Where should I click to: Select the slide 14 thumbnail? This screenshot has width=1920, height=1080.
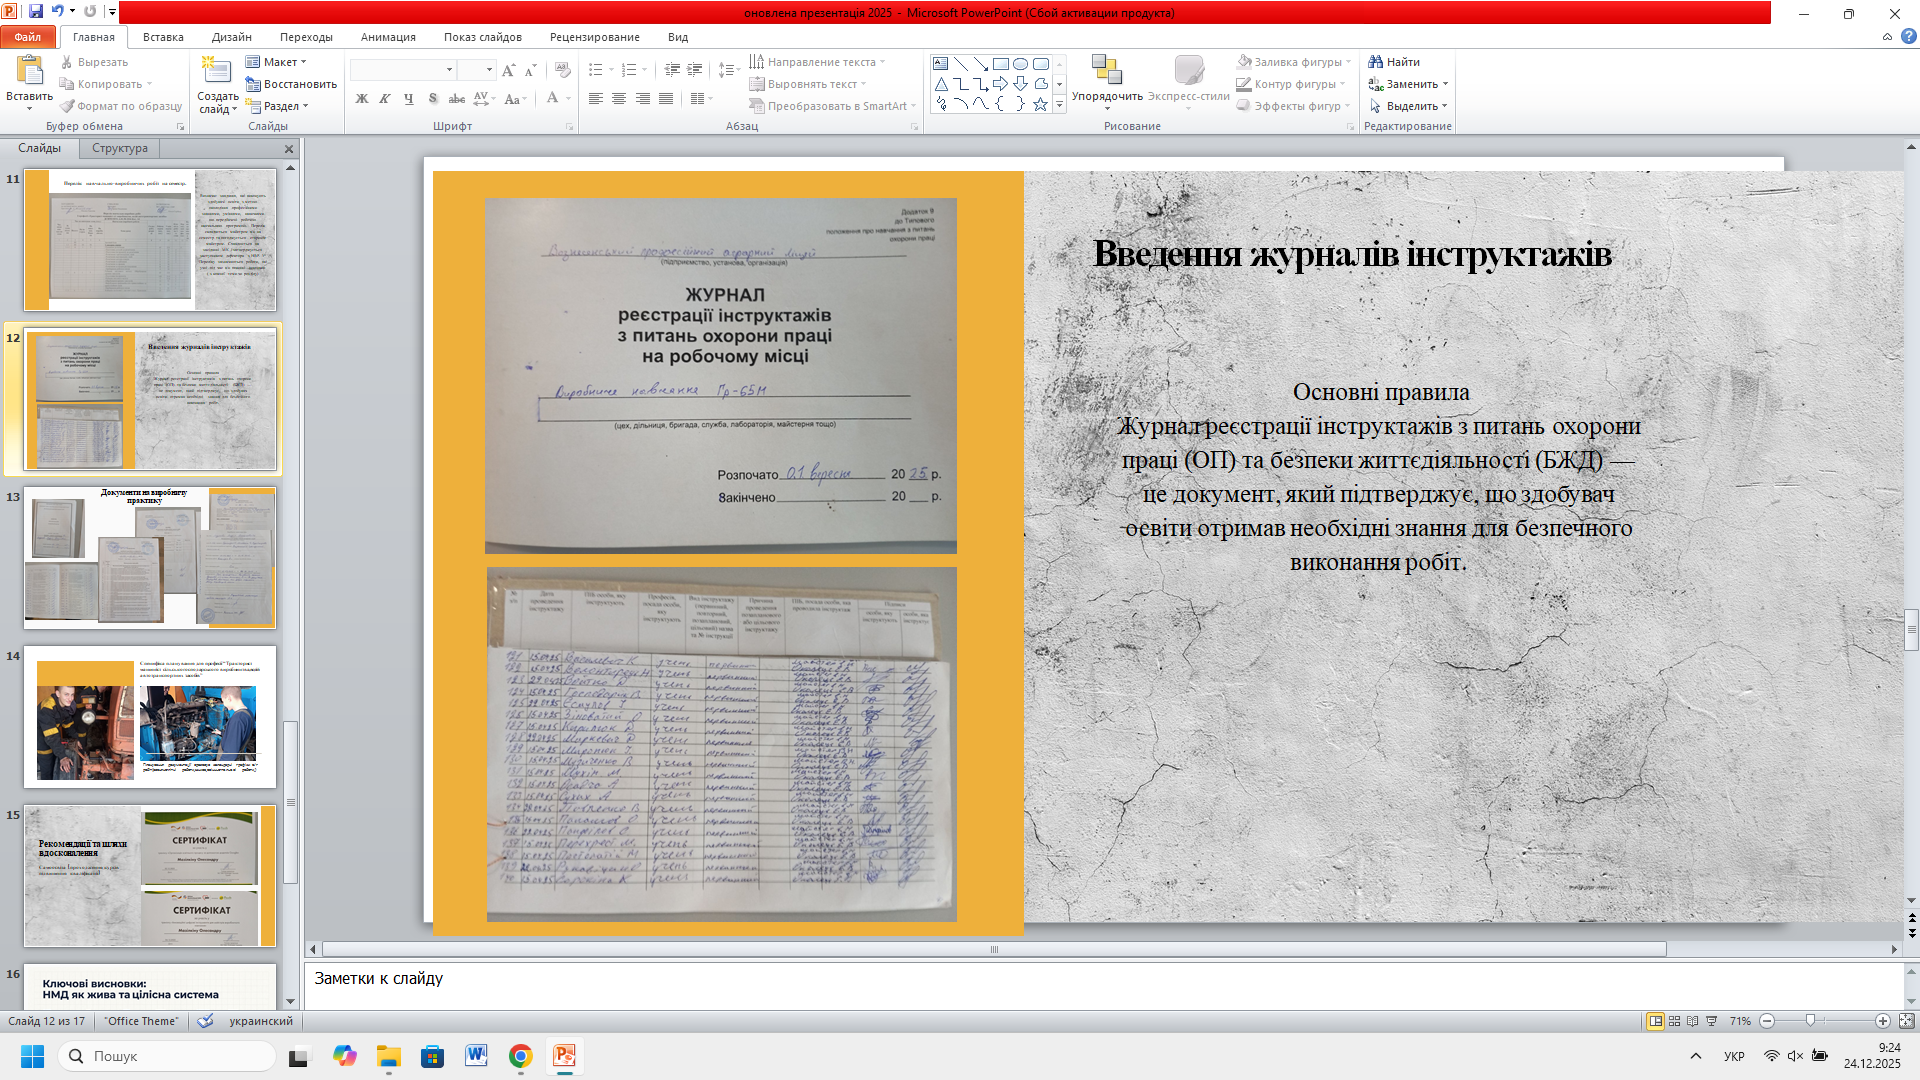(150, 717)
